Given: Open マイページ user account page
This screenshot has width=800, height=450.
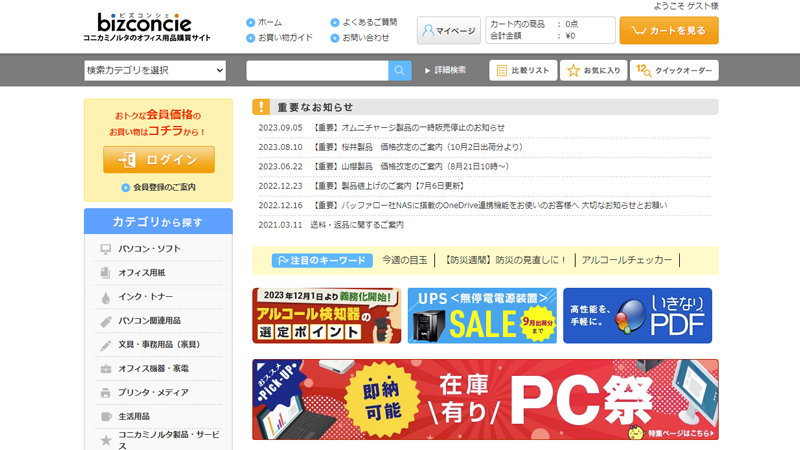Looking at the screenshot, I should click(x=448, y=31).
